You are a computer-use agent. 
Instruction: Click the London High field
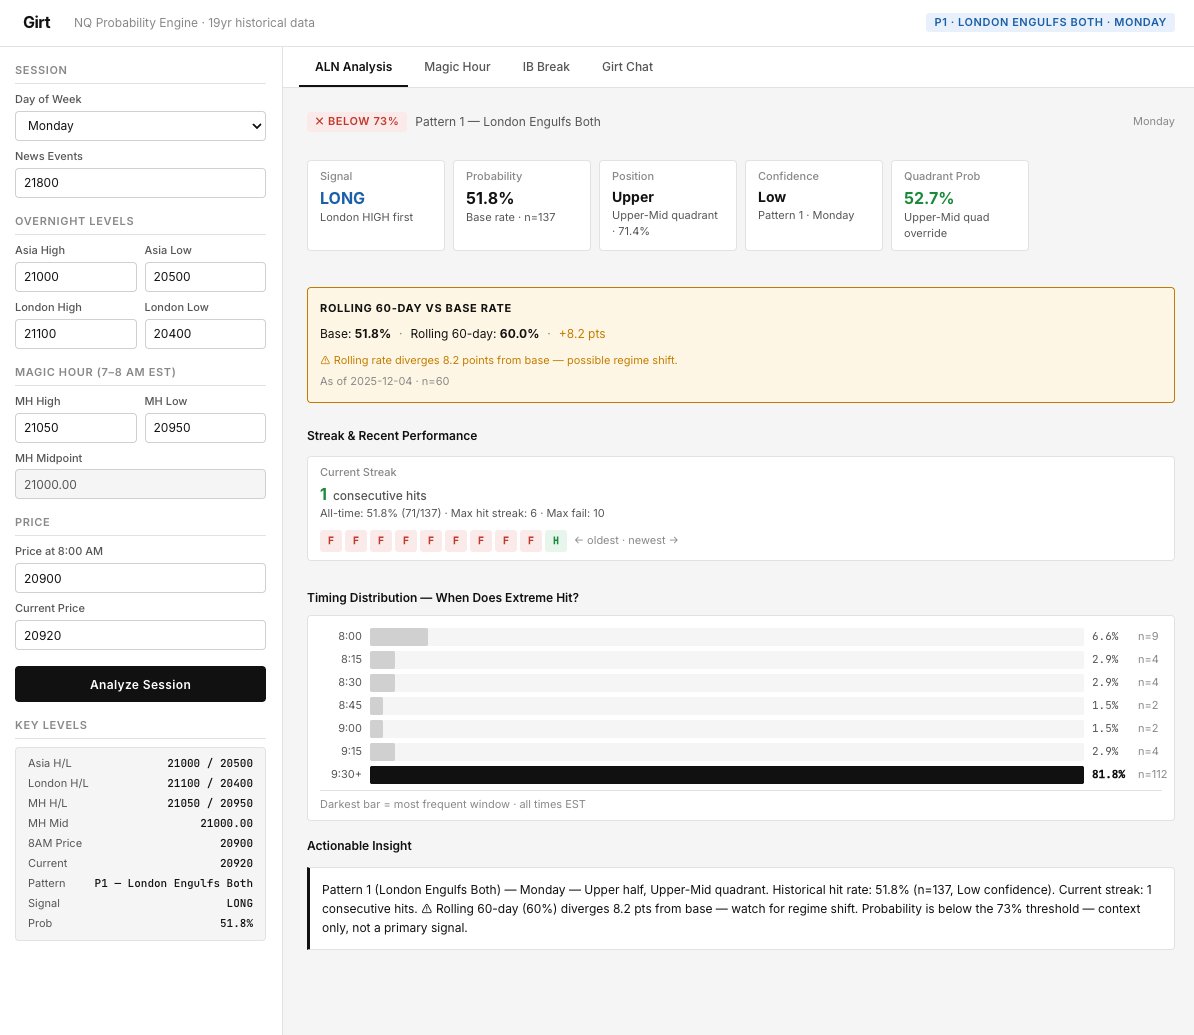(x=75, y=334)
